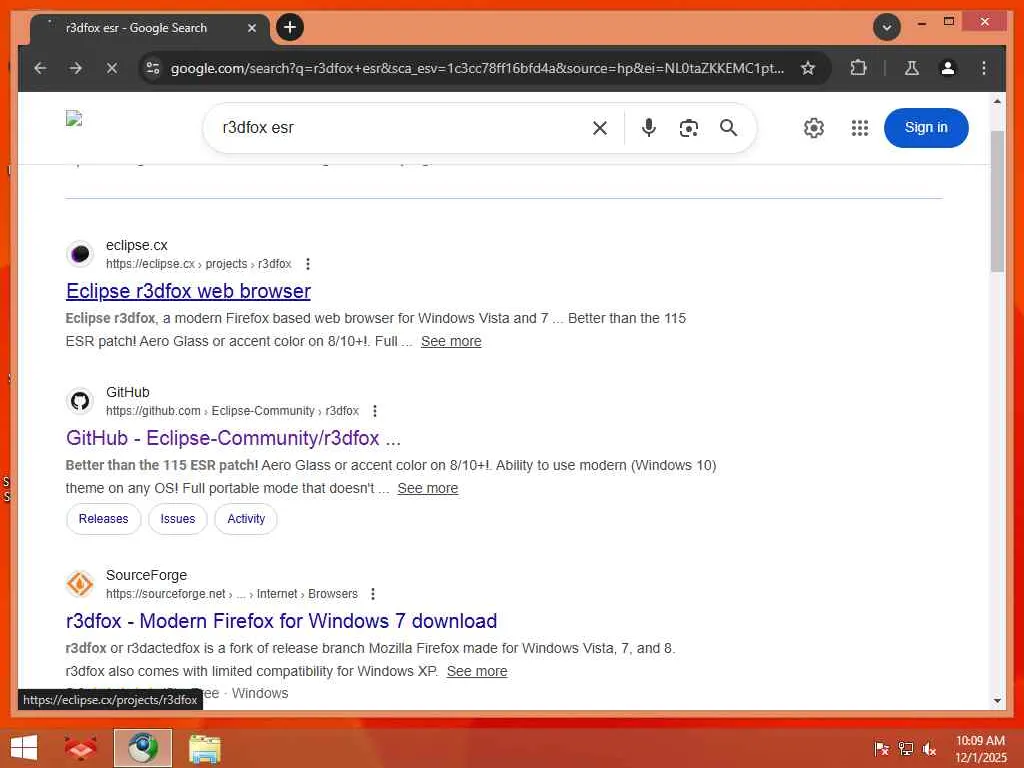Click the SourceForge favicon
Image resolution: width=1024 pixels, height=768 pixels.
(80, 583)
